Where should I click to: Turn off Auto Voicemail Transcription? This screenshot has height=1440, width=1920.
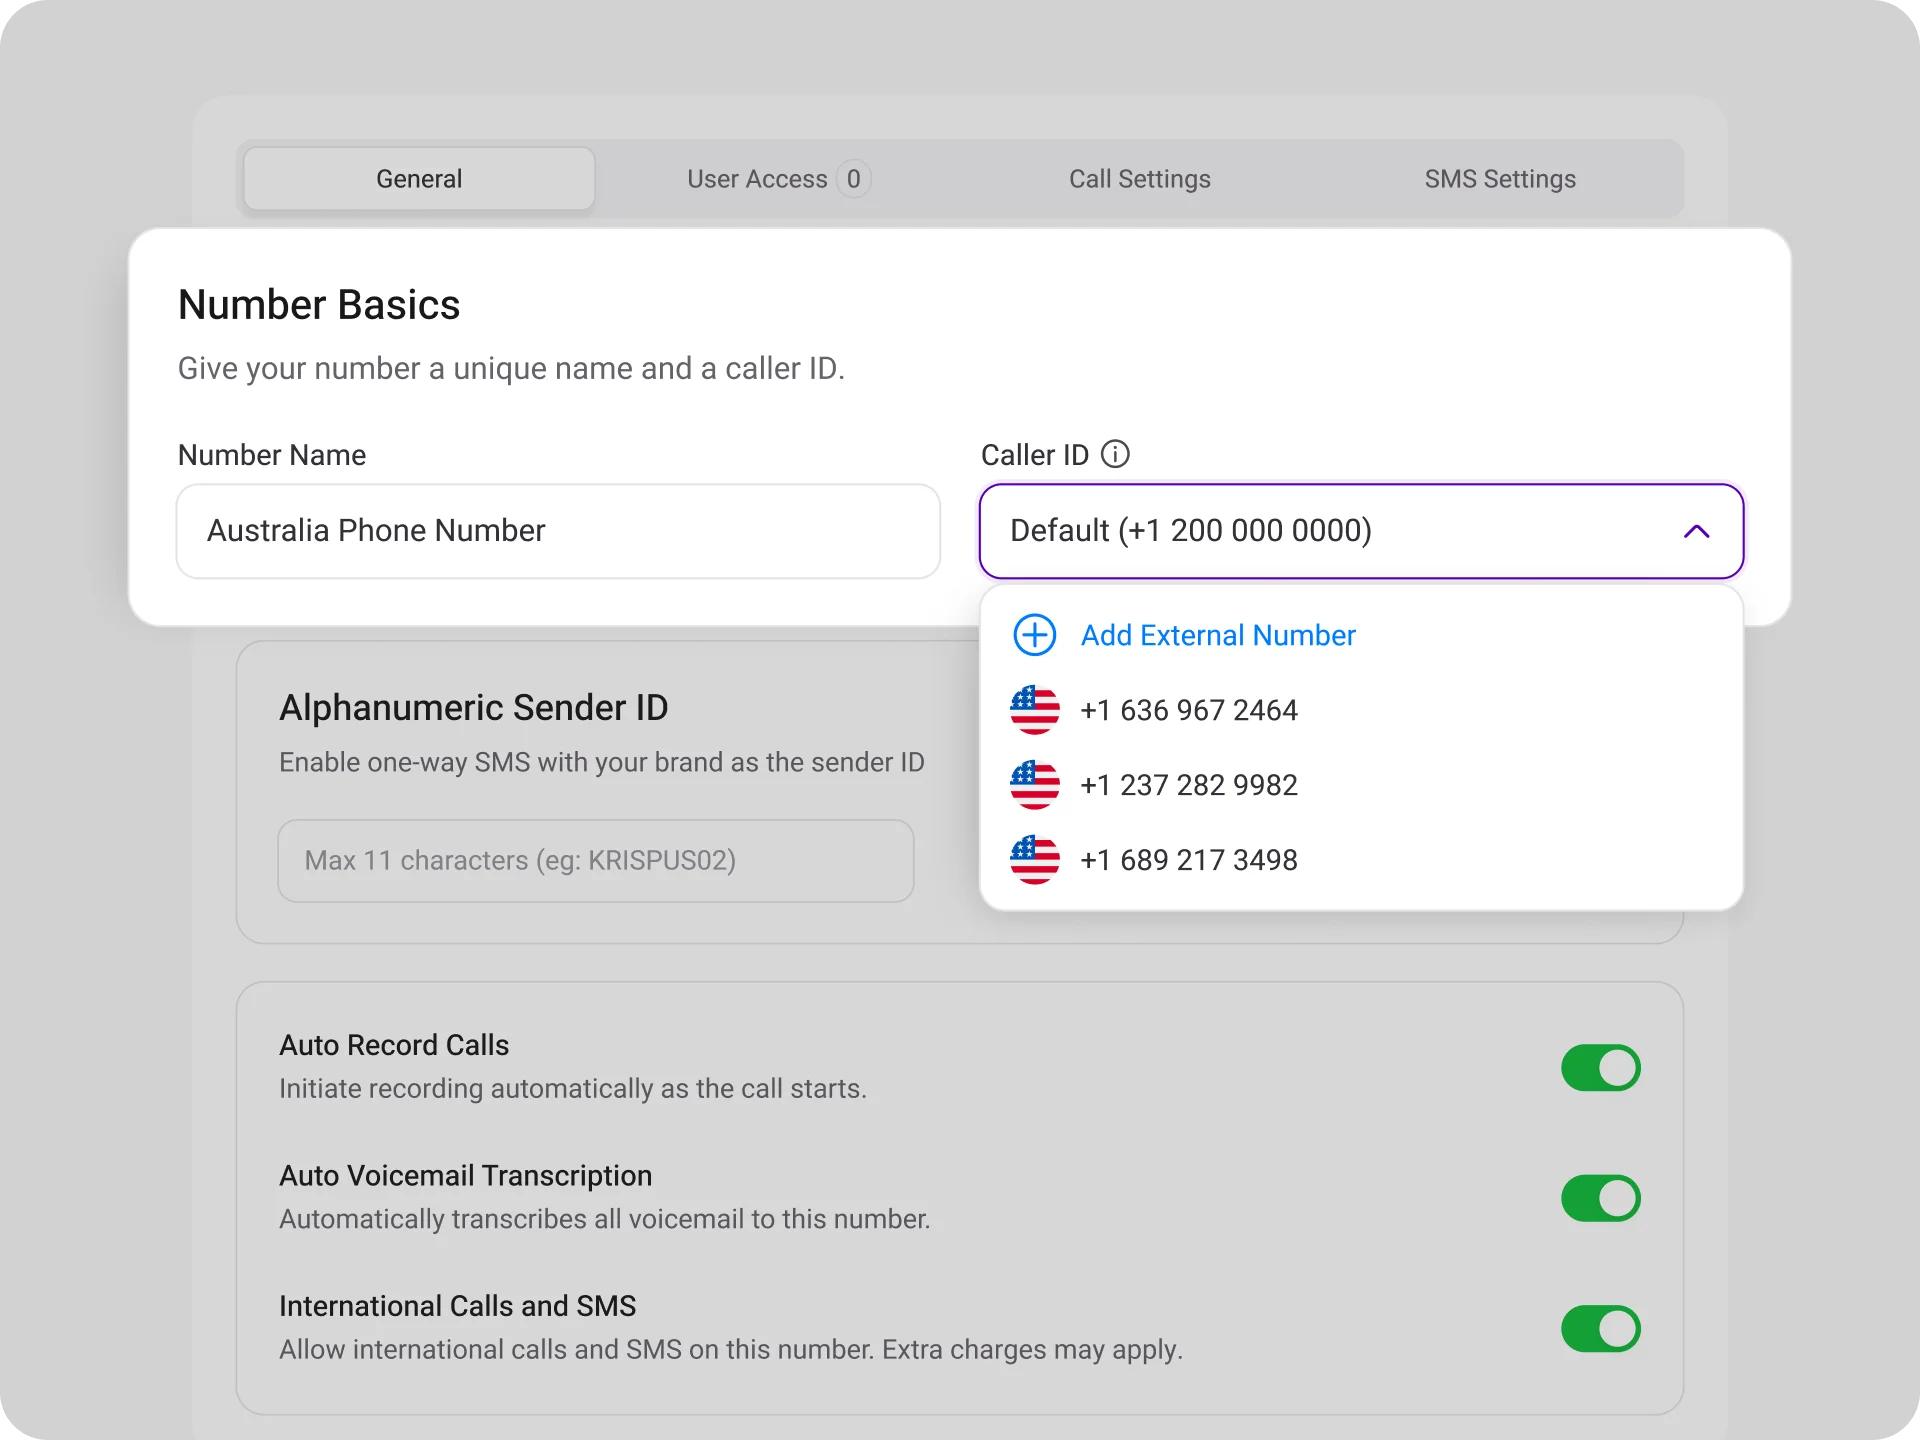coord(1600,1198)
